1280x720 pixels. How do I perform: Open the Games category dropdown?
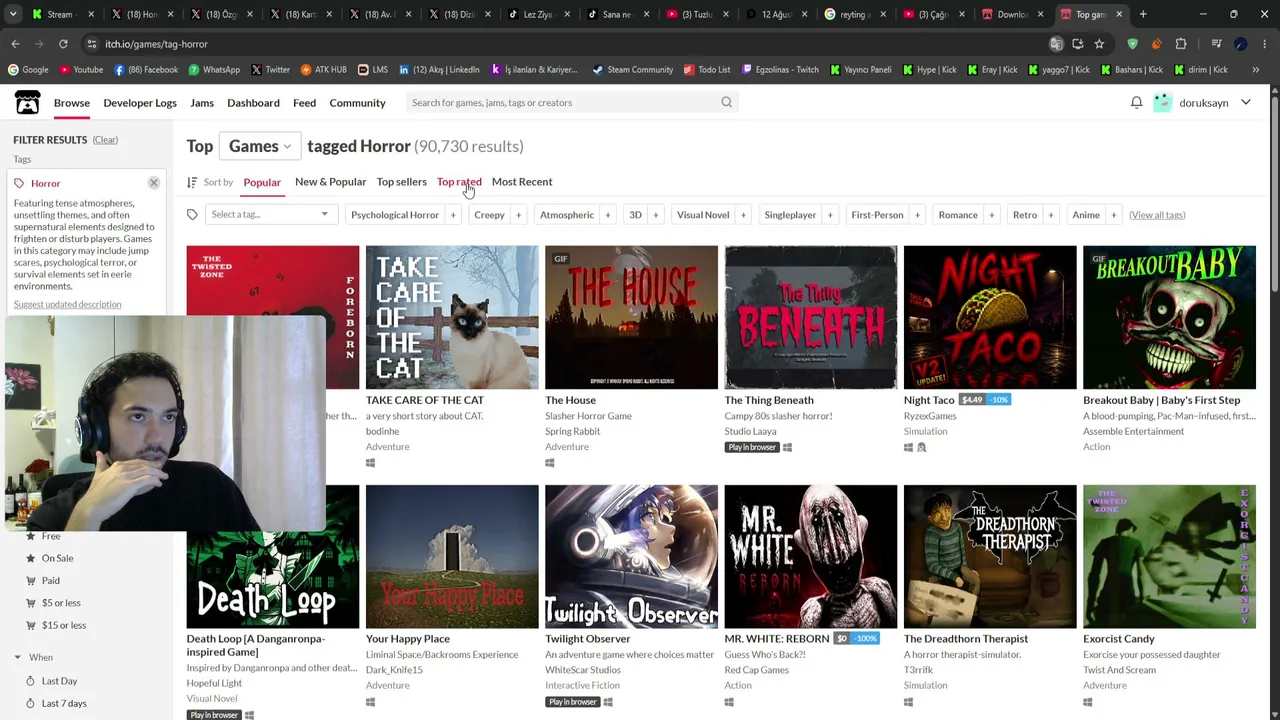coord(260,146)
